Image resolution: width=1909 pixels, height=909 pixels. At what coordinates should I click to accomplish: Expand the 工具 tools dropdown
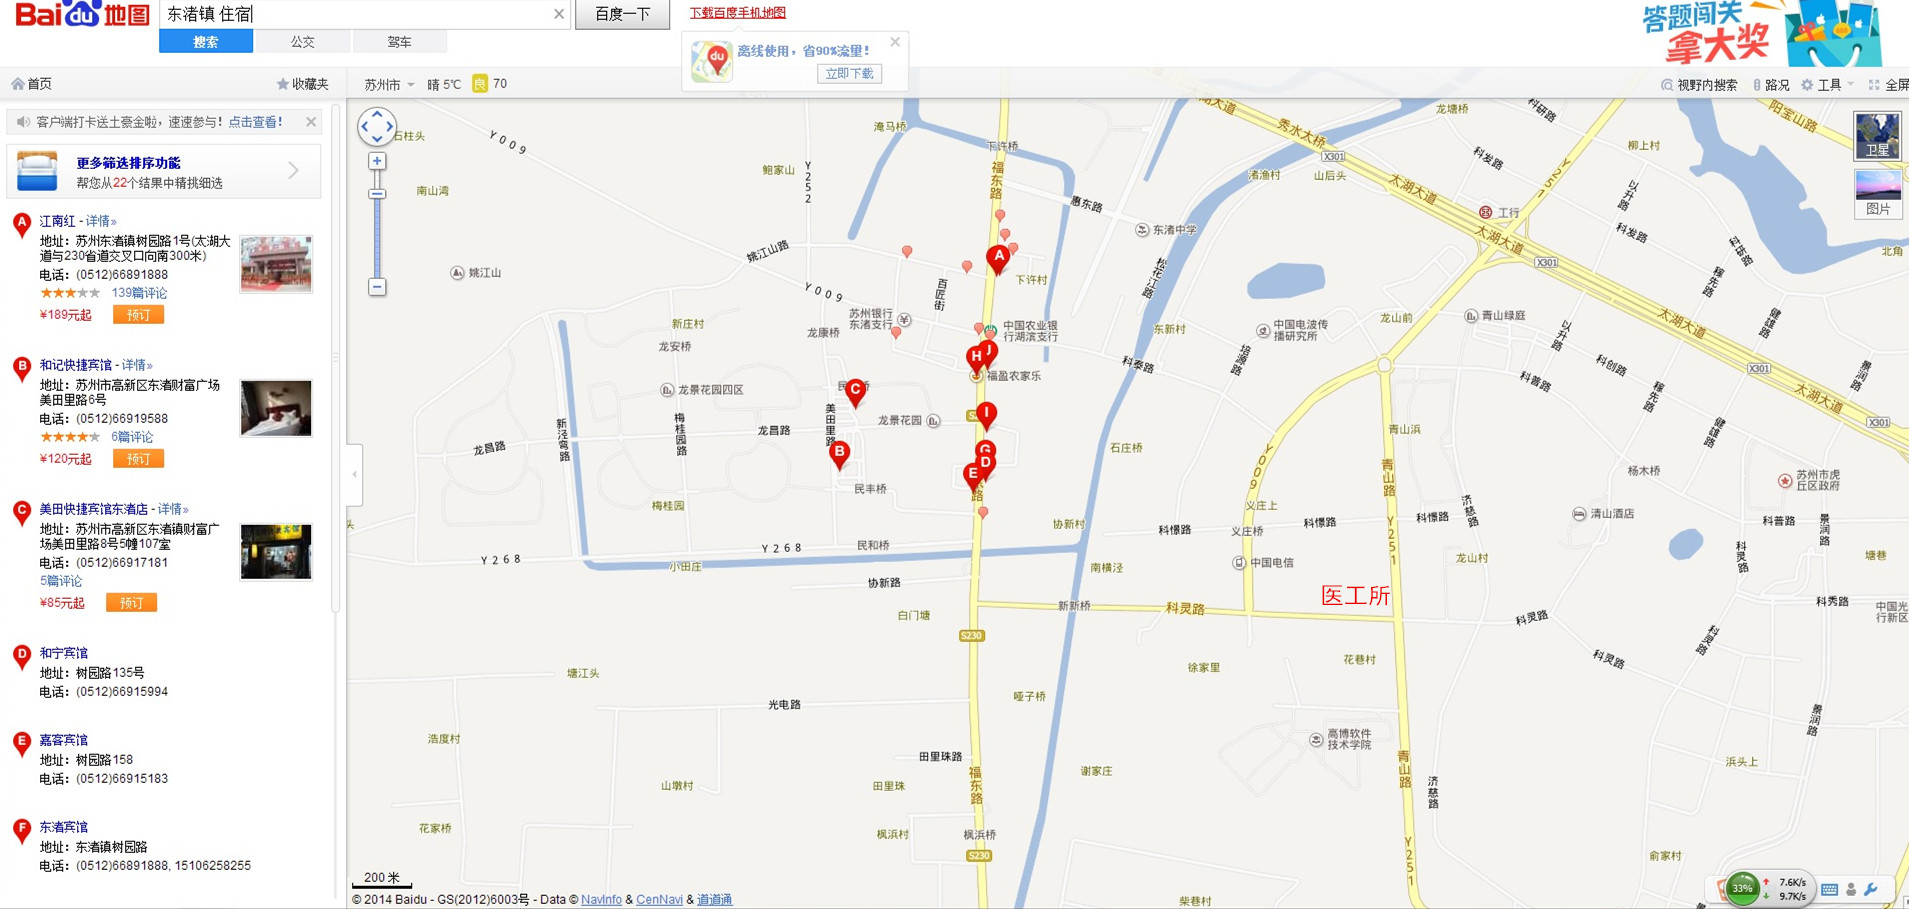click(1828, 85)
